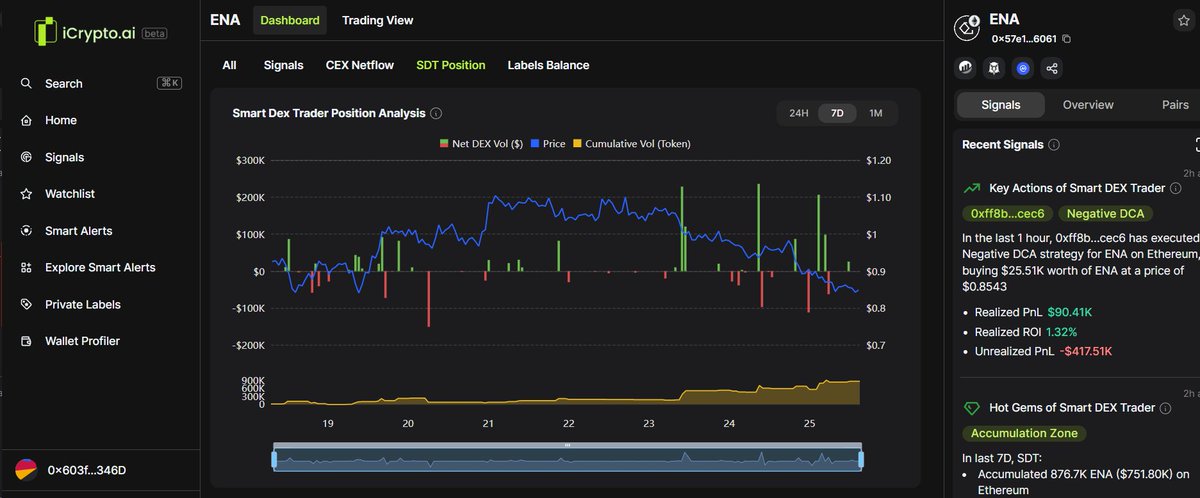Click the ENA token logo in right panel
This screenshot has width=1200, height=498.
[x=968, y=27]
